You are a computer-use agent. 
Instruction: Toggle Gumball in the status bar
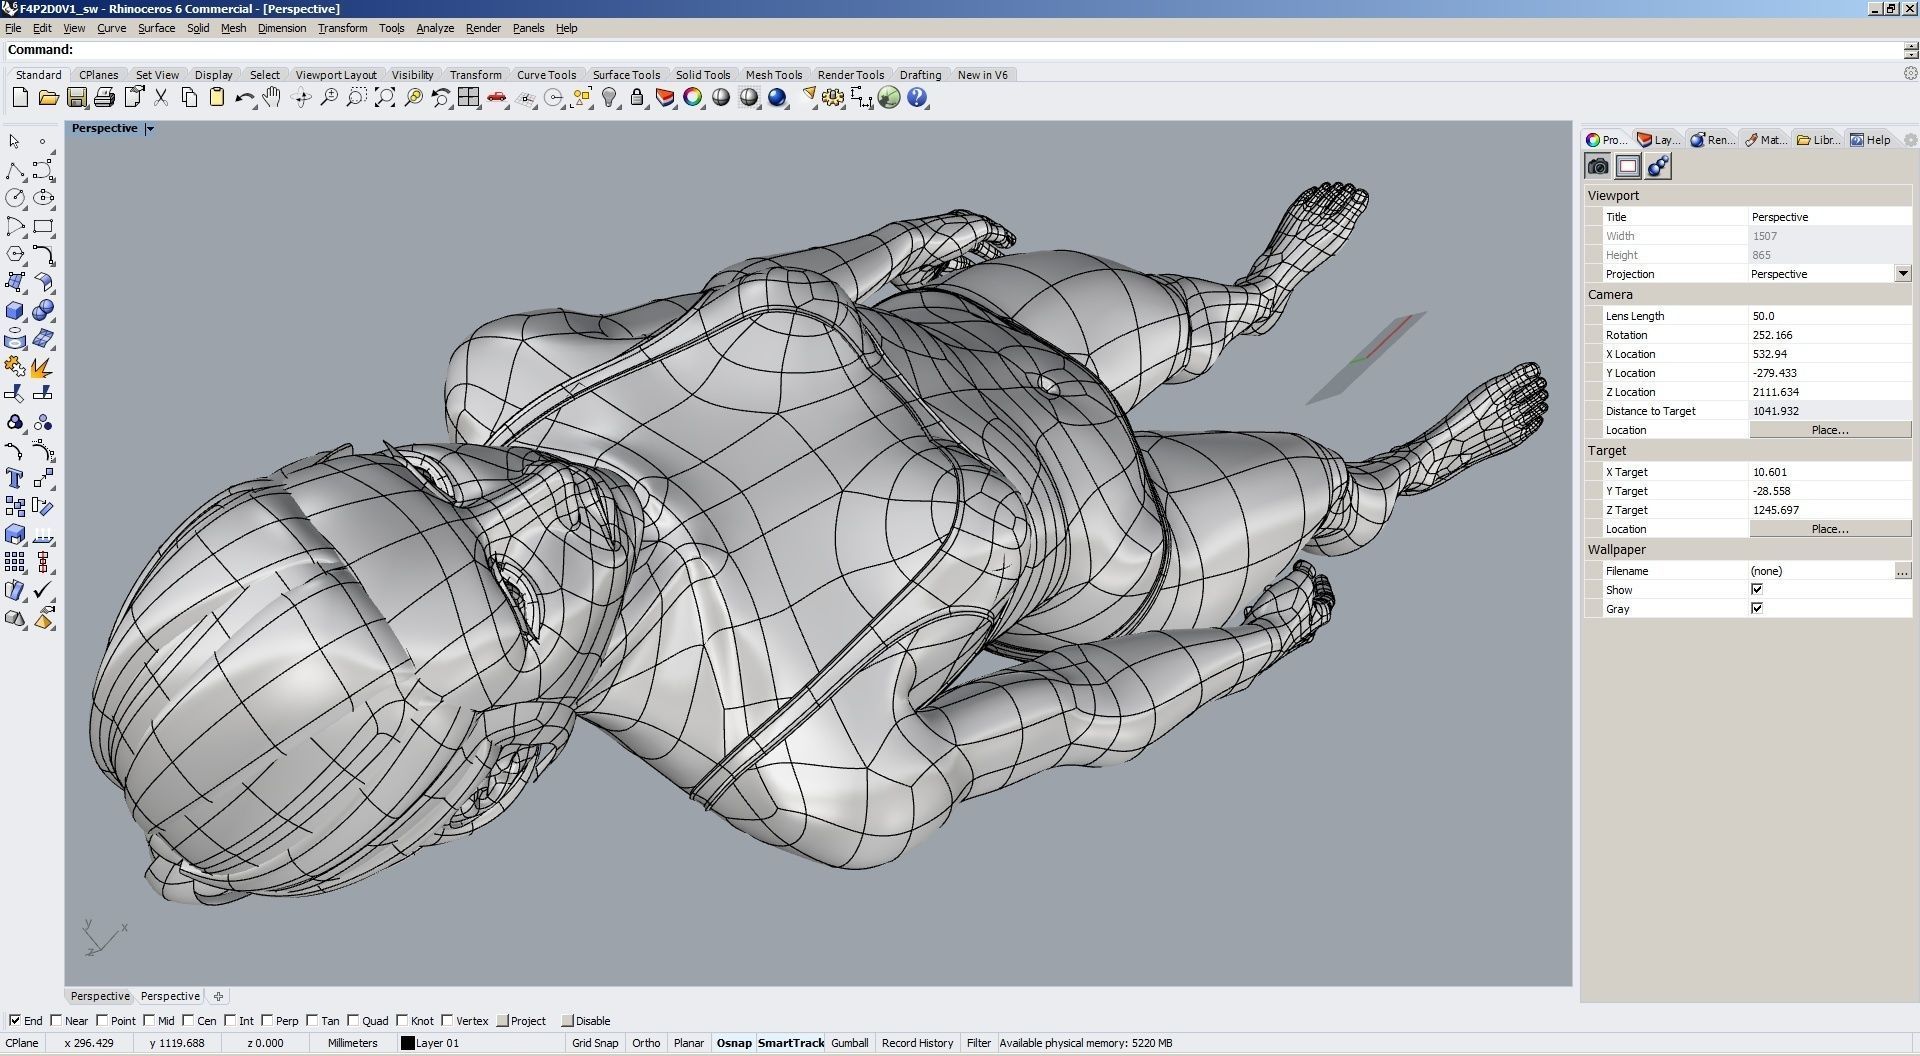tap(849, 1043)
